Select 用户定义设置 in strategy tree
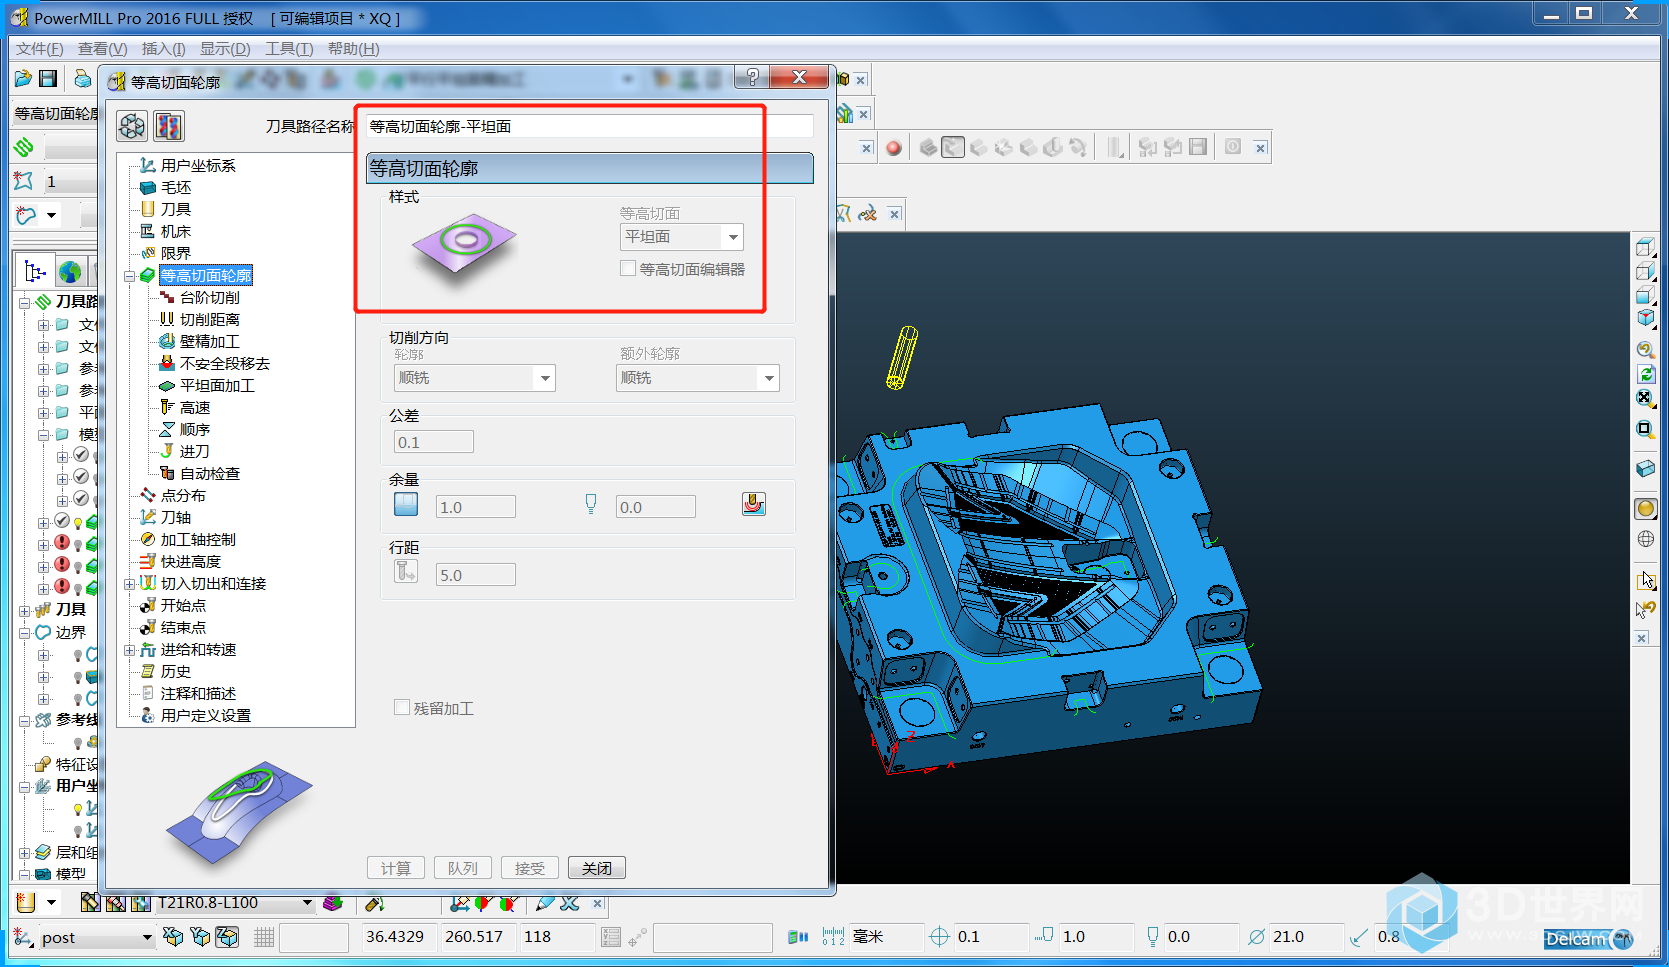1669x967 pixels. (x=205, y=716)
